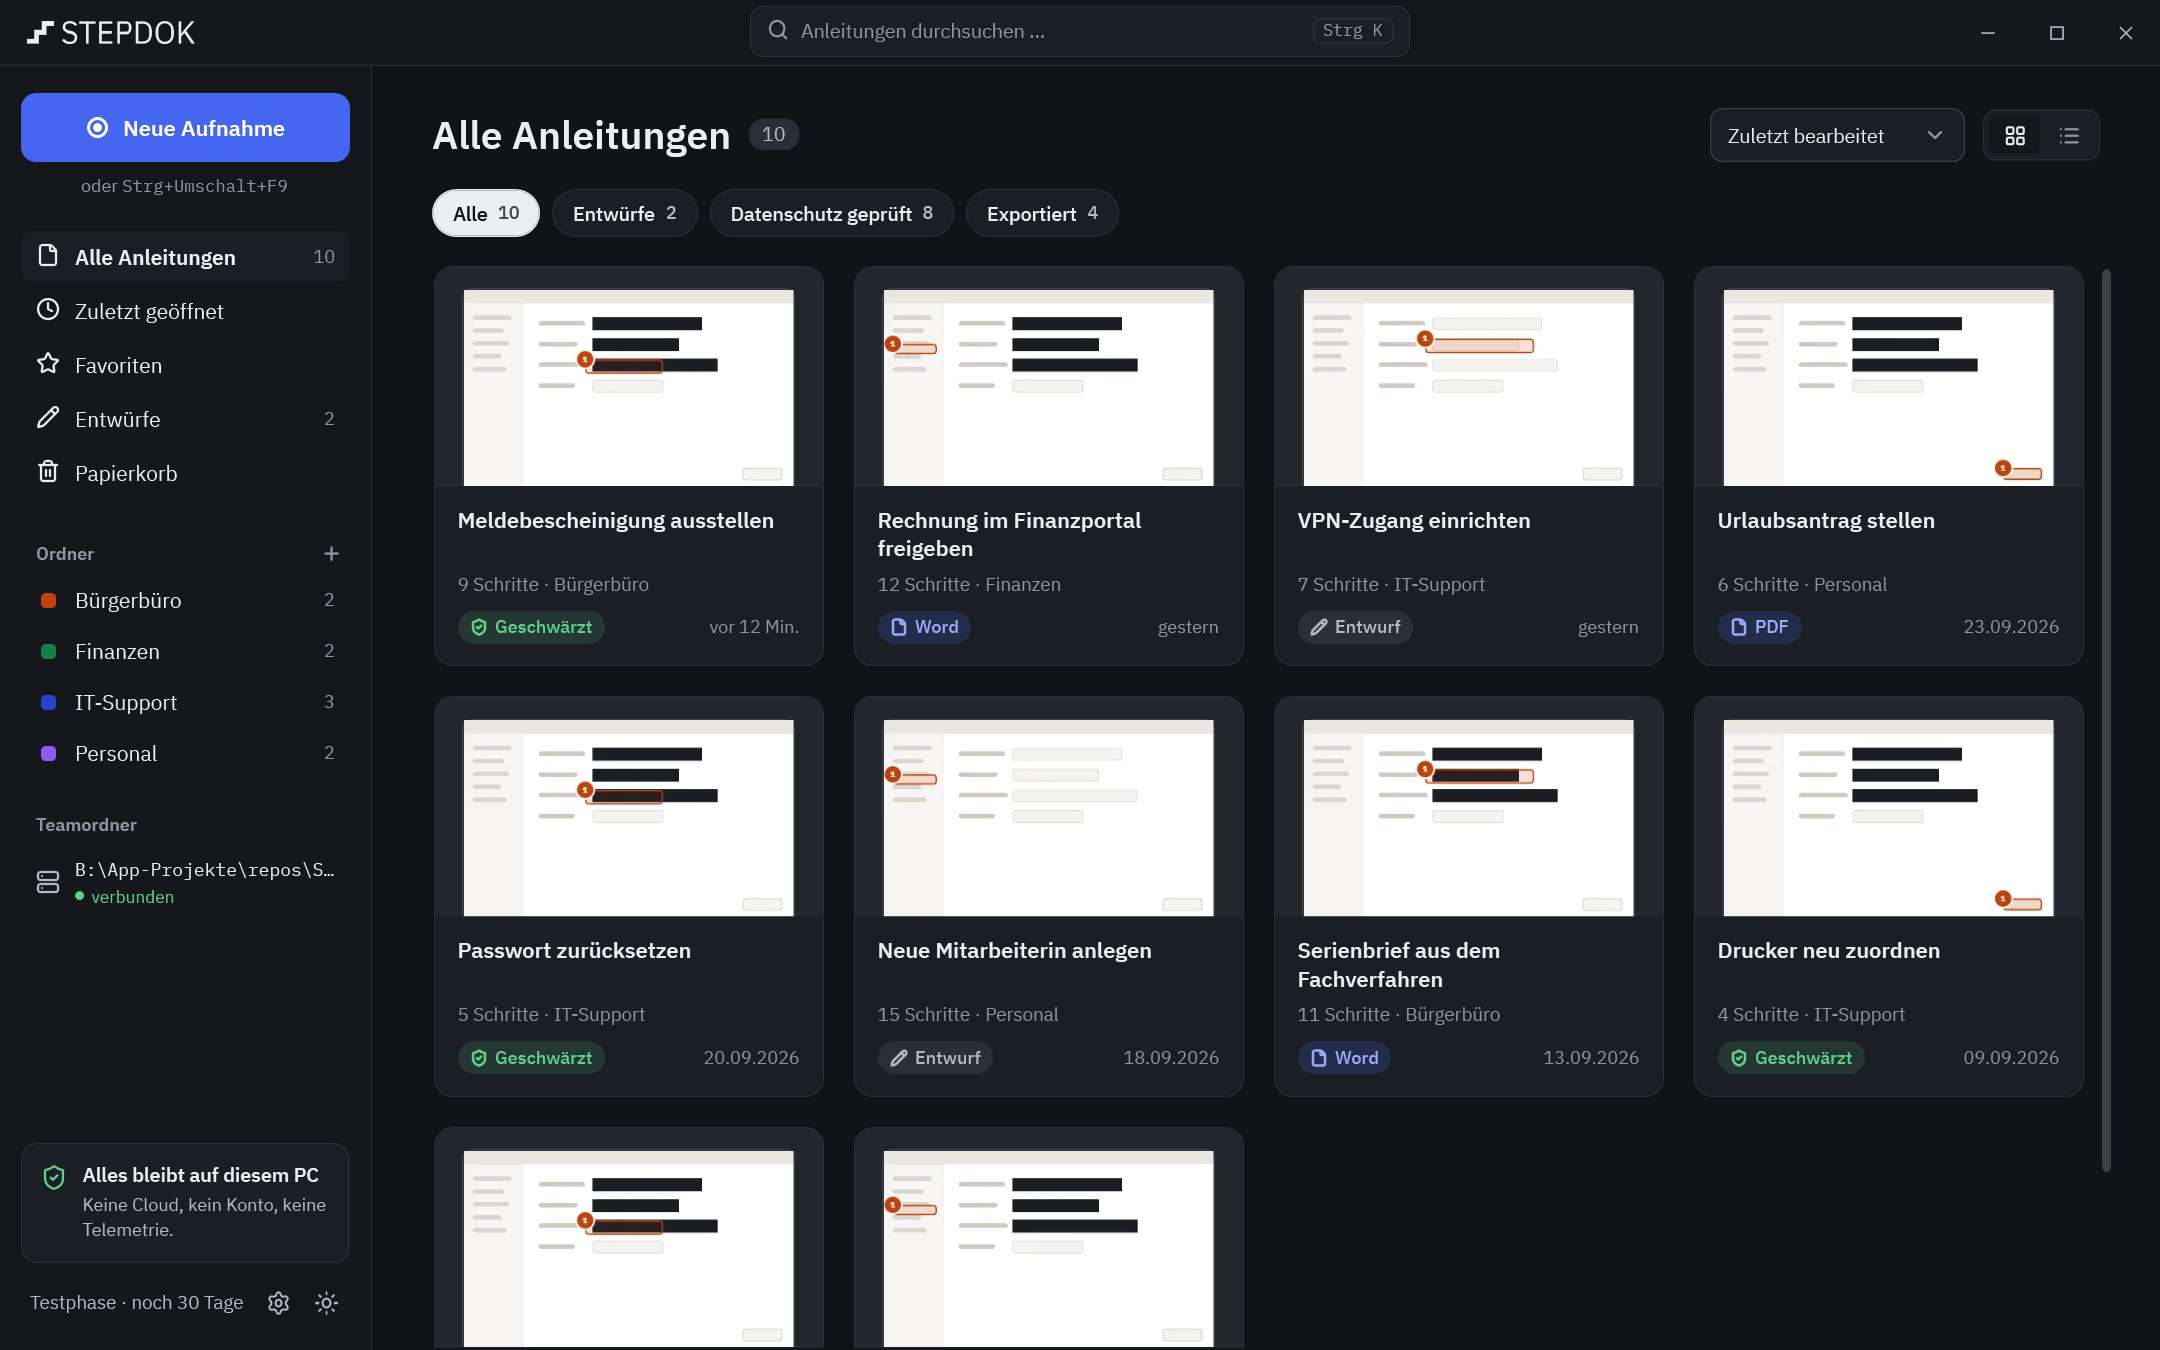Image resolution: width=2160 pixels, height=1350 pixels.
Task: Switch to list view icon
Action: [2069, 136]
